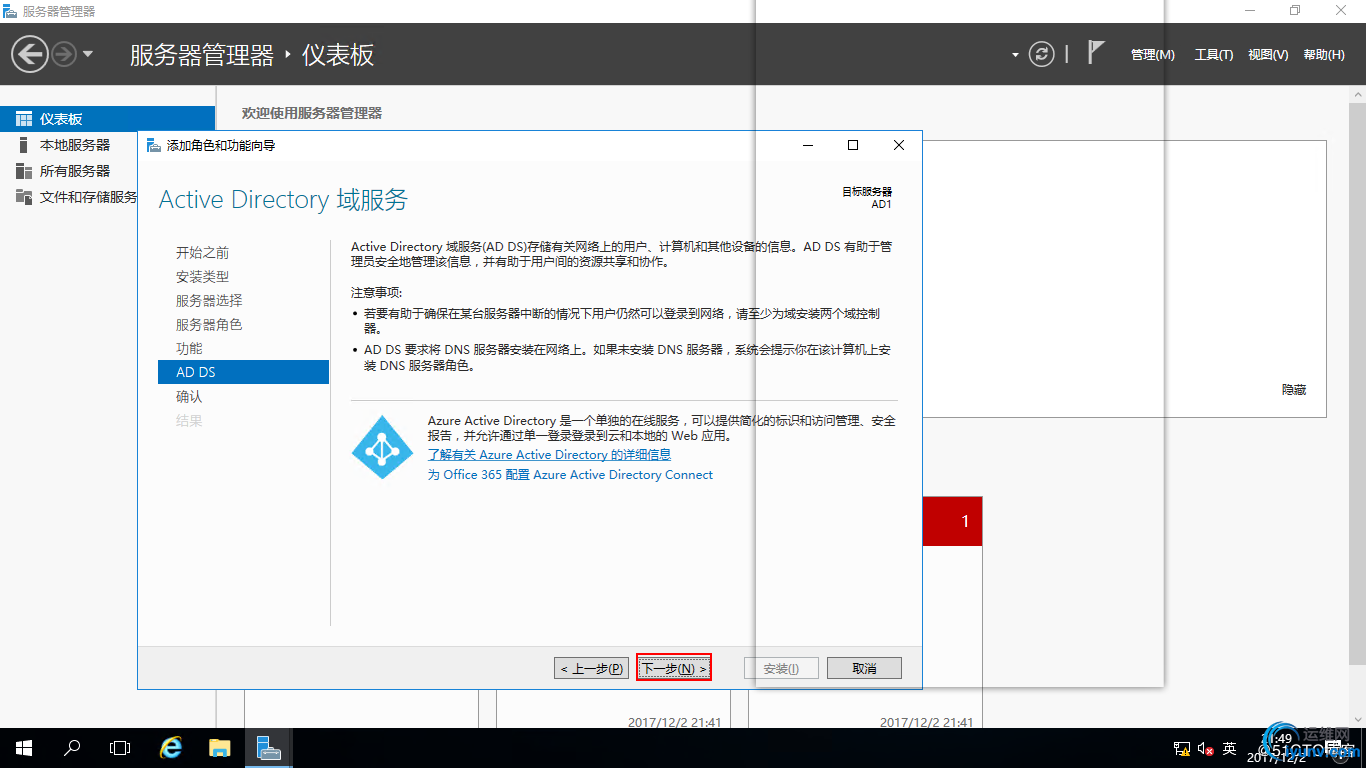Open Task View from the taskbar

click(120, 748)
